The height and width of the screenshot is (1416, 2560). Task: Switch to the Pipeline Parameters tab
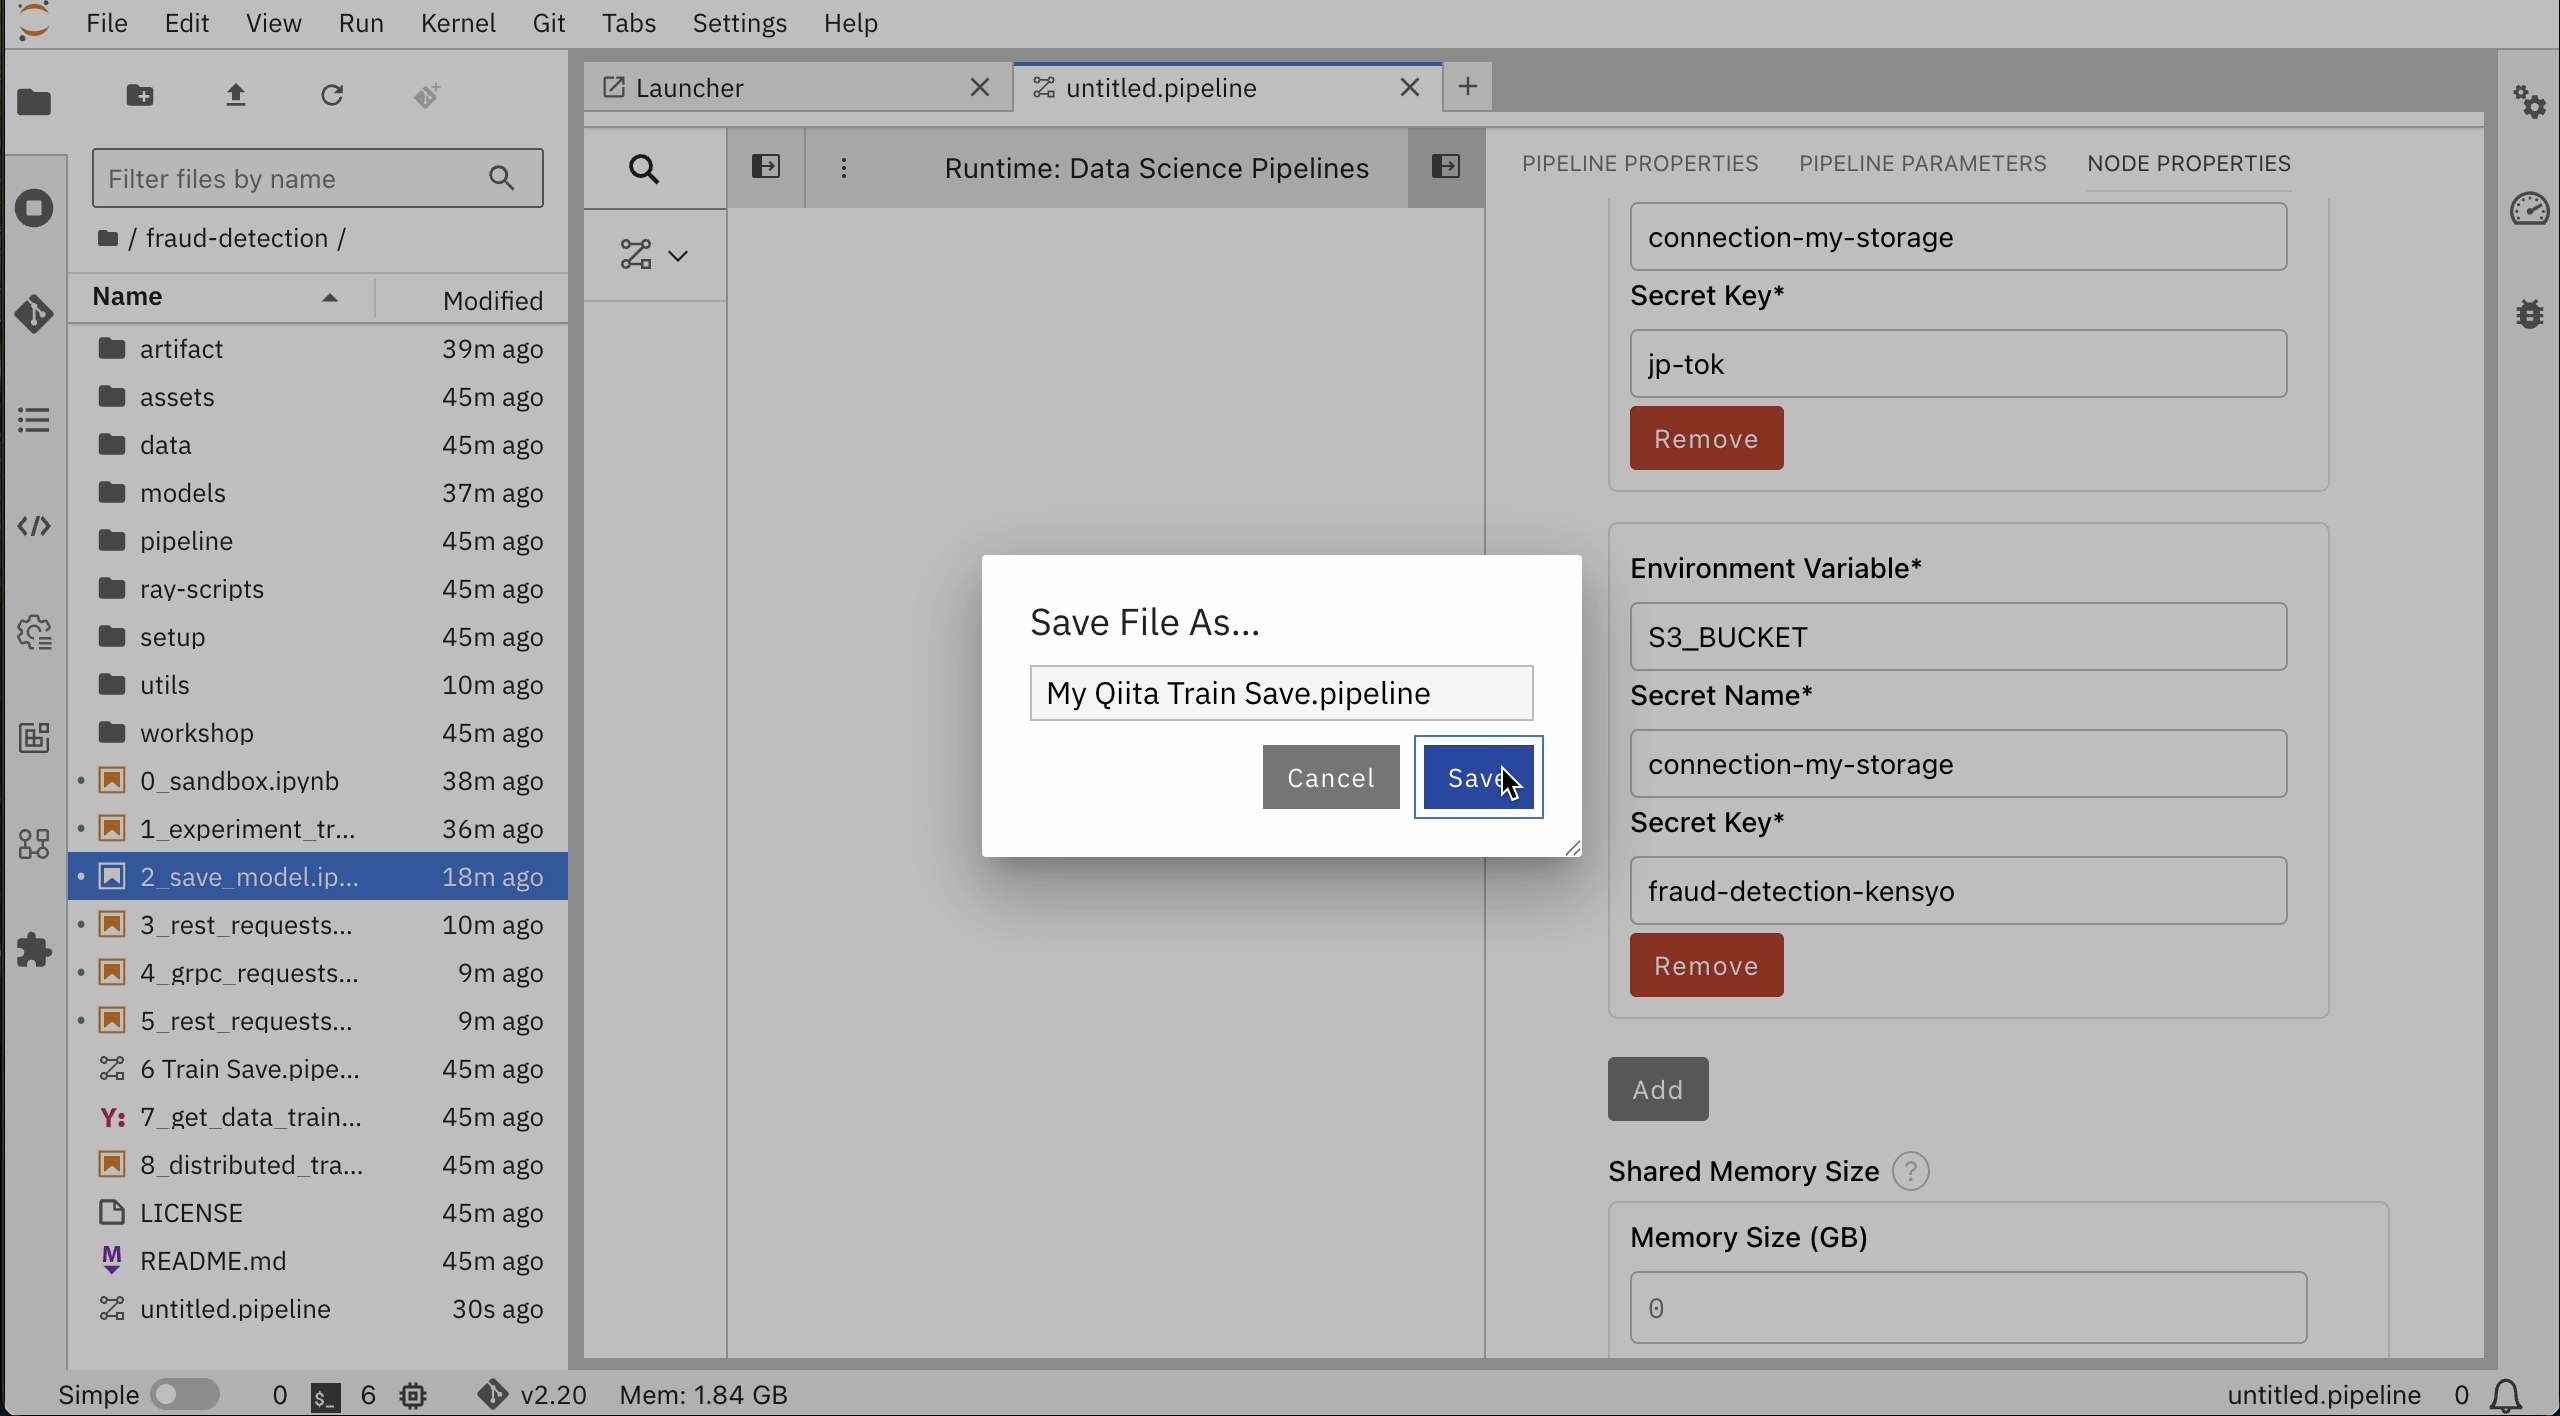(x=1922, y=163)
